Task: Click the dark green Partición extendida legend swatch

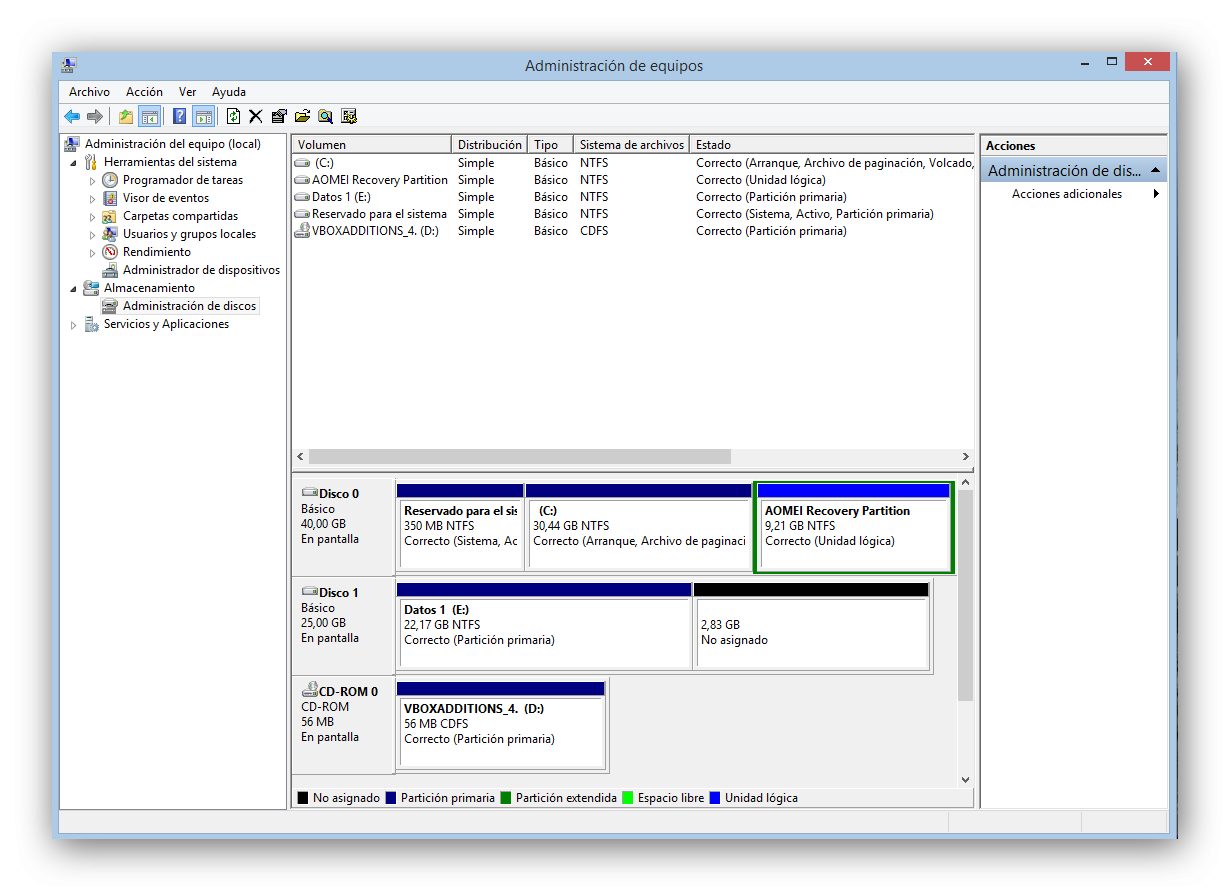Action: [506, 798]
